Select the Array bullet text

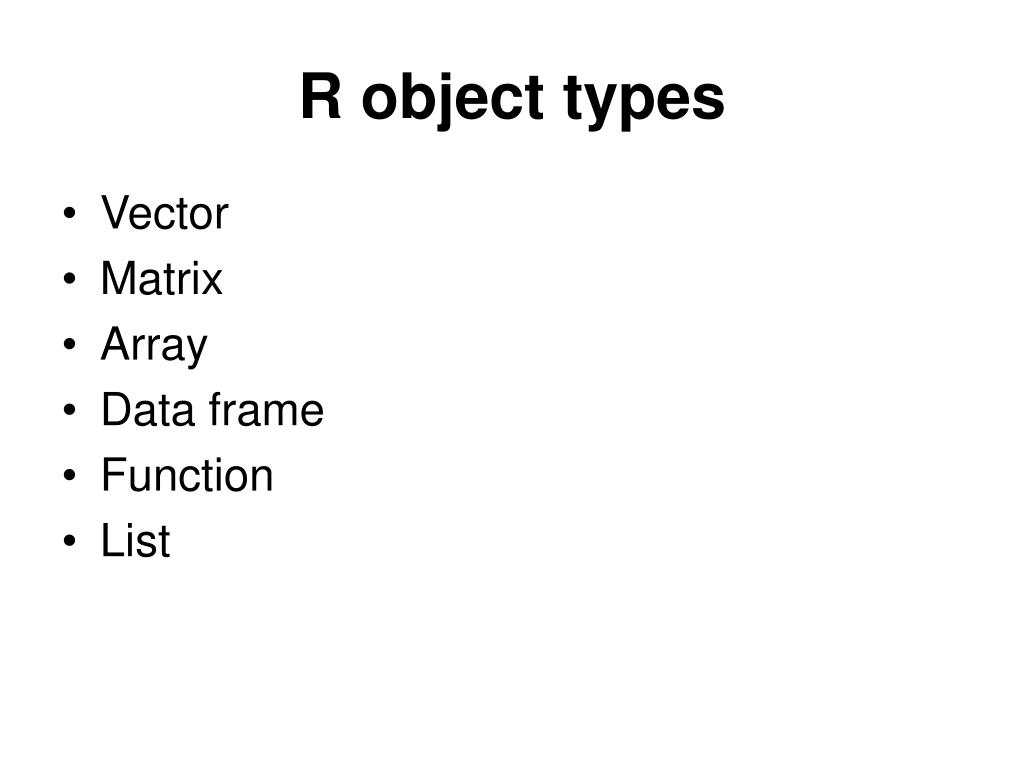[x=154, y=345]
